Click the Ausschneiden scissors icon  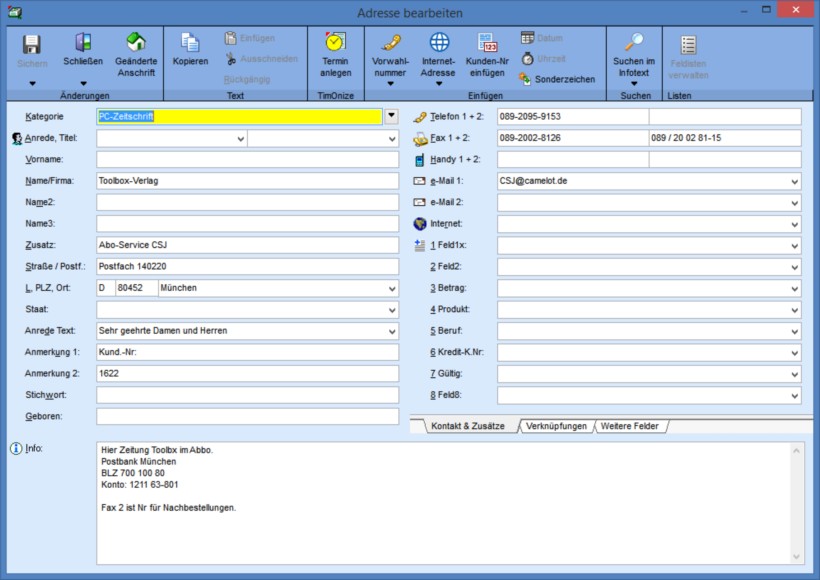point(231,59)
